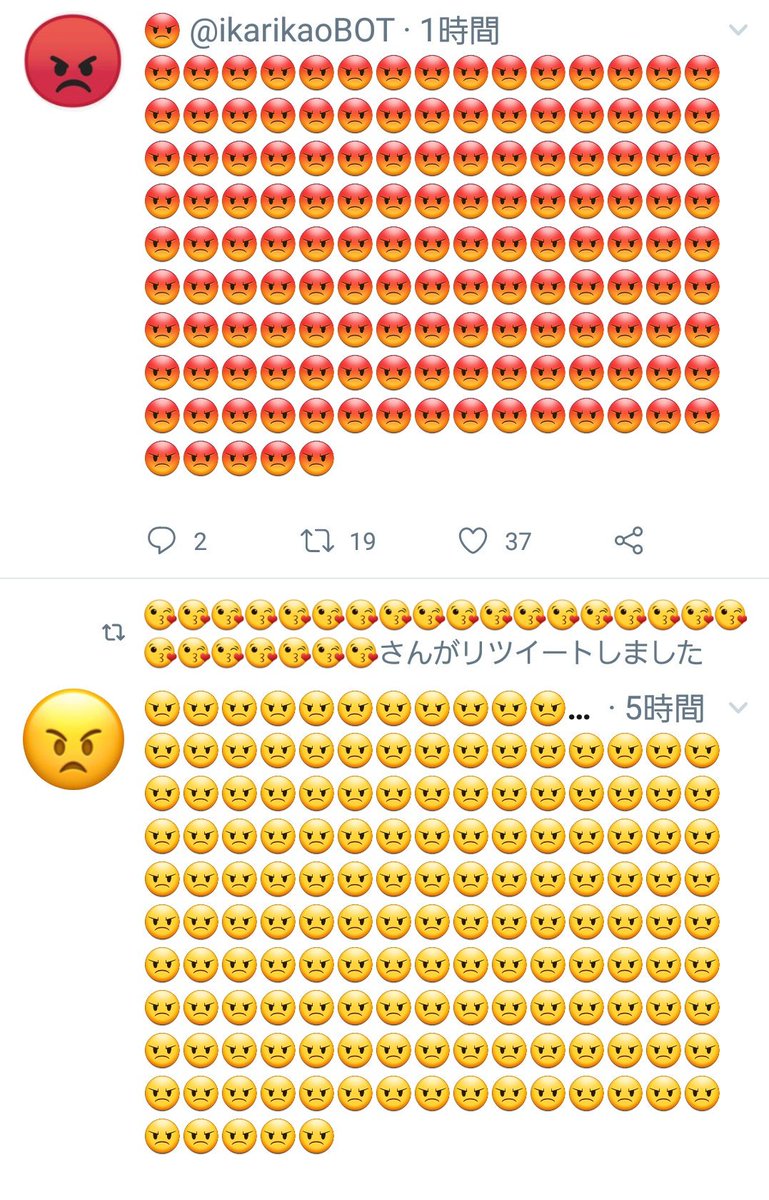Like the tweet with the heart icon

473,541
